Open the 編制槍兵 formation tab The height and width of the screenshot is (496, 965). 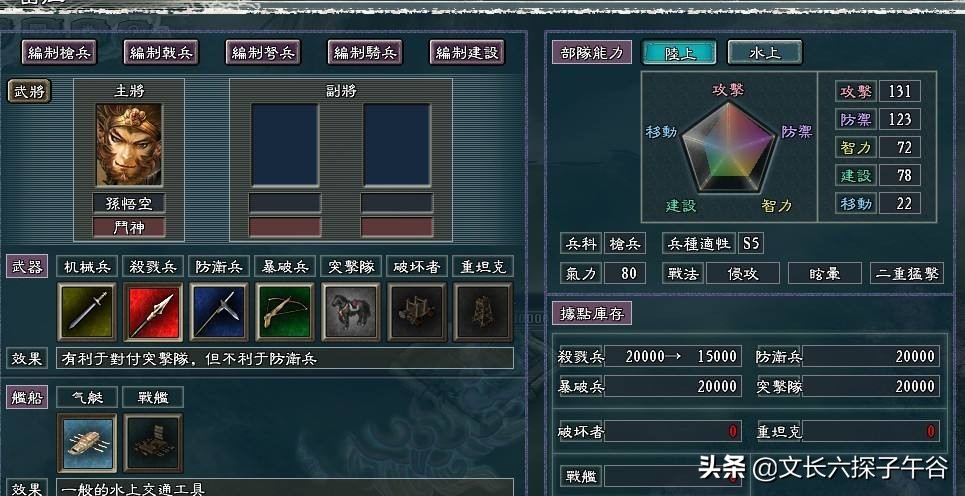[59, 52]
